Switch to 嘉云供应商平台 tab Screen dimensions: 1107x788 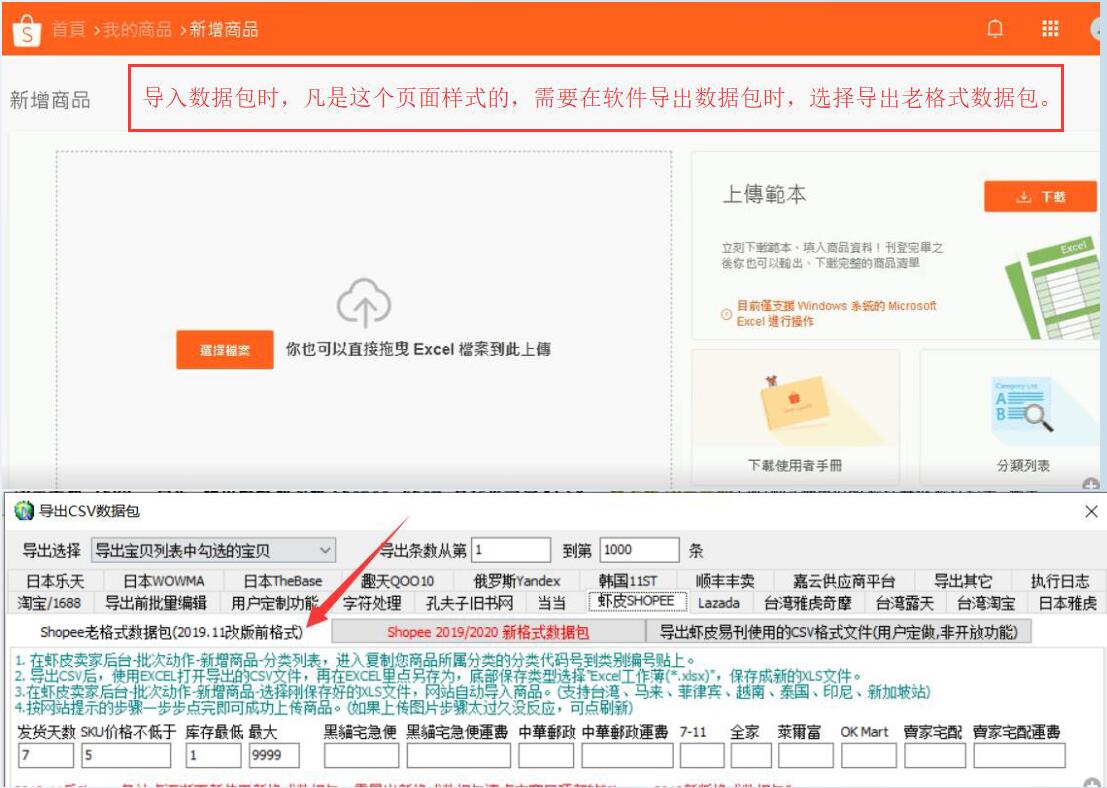pos(844,581)
